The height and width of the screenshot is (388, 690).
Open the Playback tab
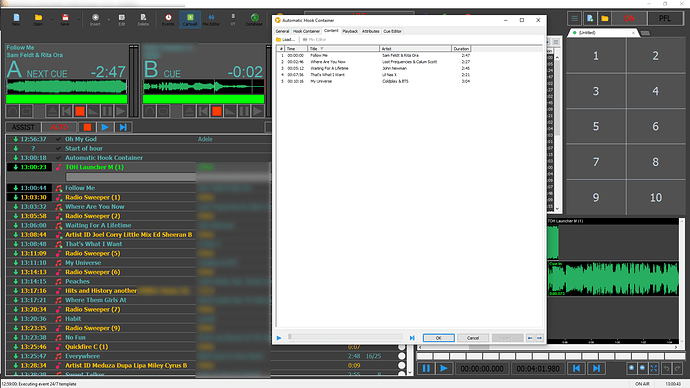tap(350, 31)
